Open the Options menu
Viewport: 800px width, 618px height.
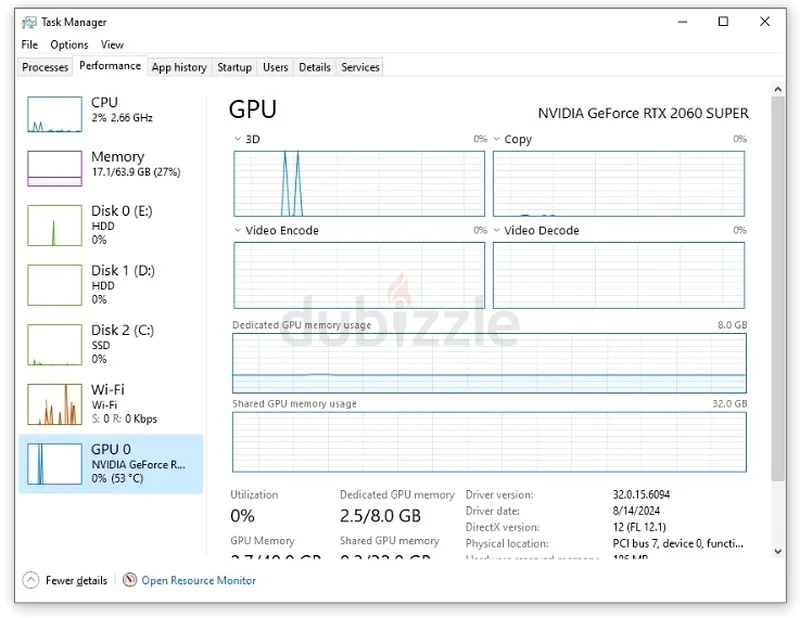[x=69, y=44]
